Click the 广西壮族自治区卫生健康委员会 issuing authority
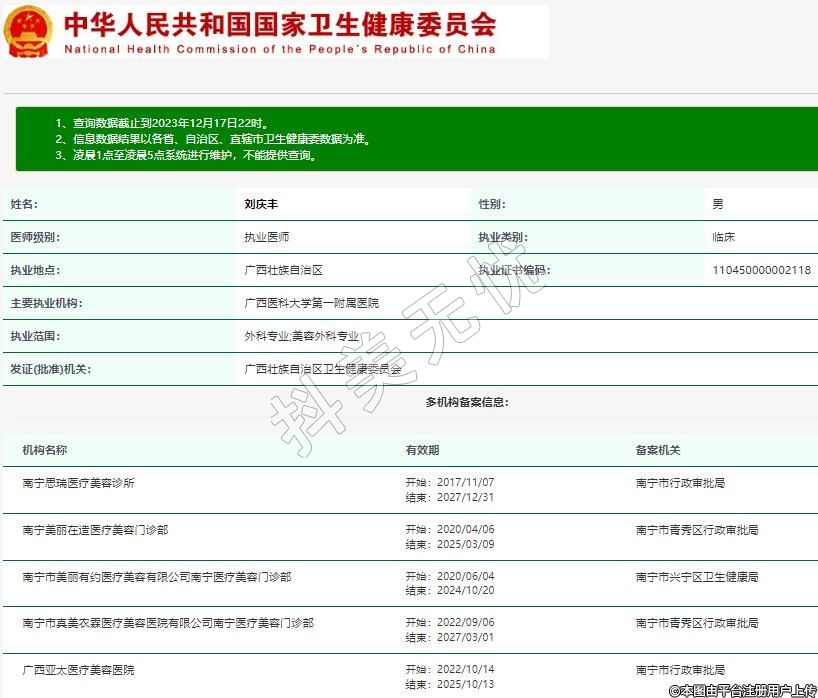This screenshot has height=698, width=818. (322, 369)
